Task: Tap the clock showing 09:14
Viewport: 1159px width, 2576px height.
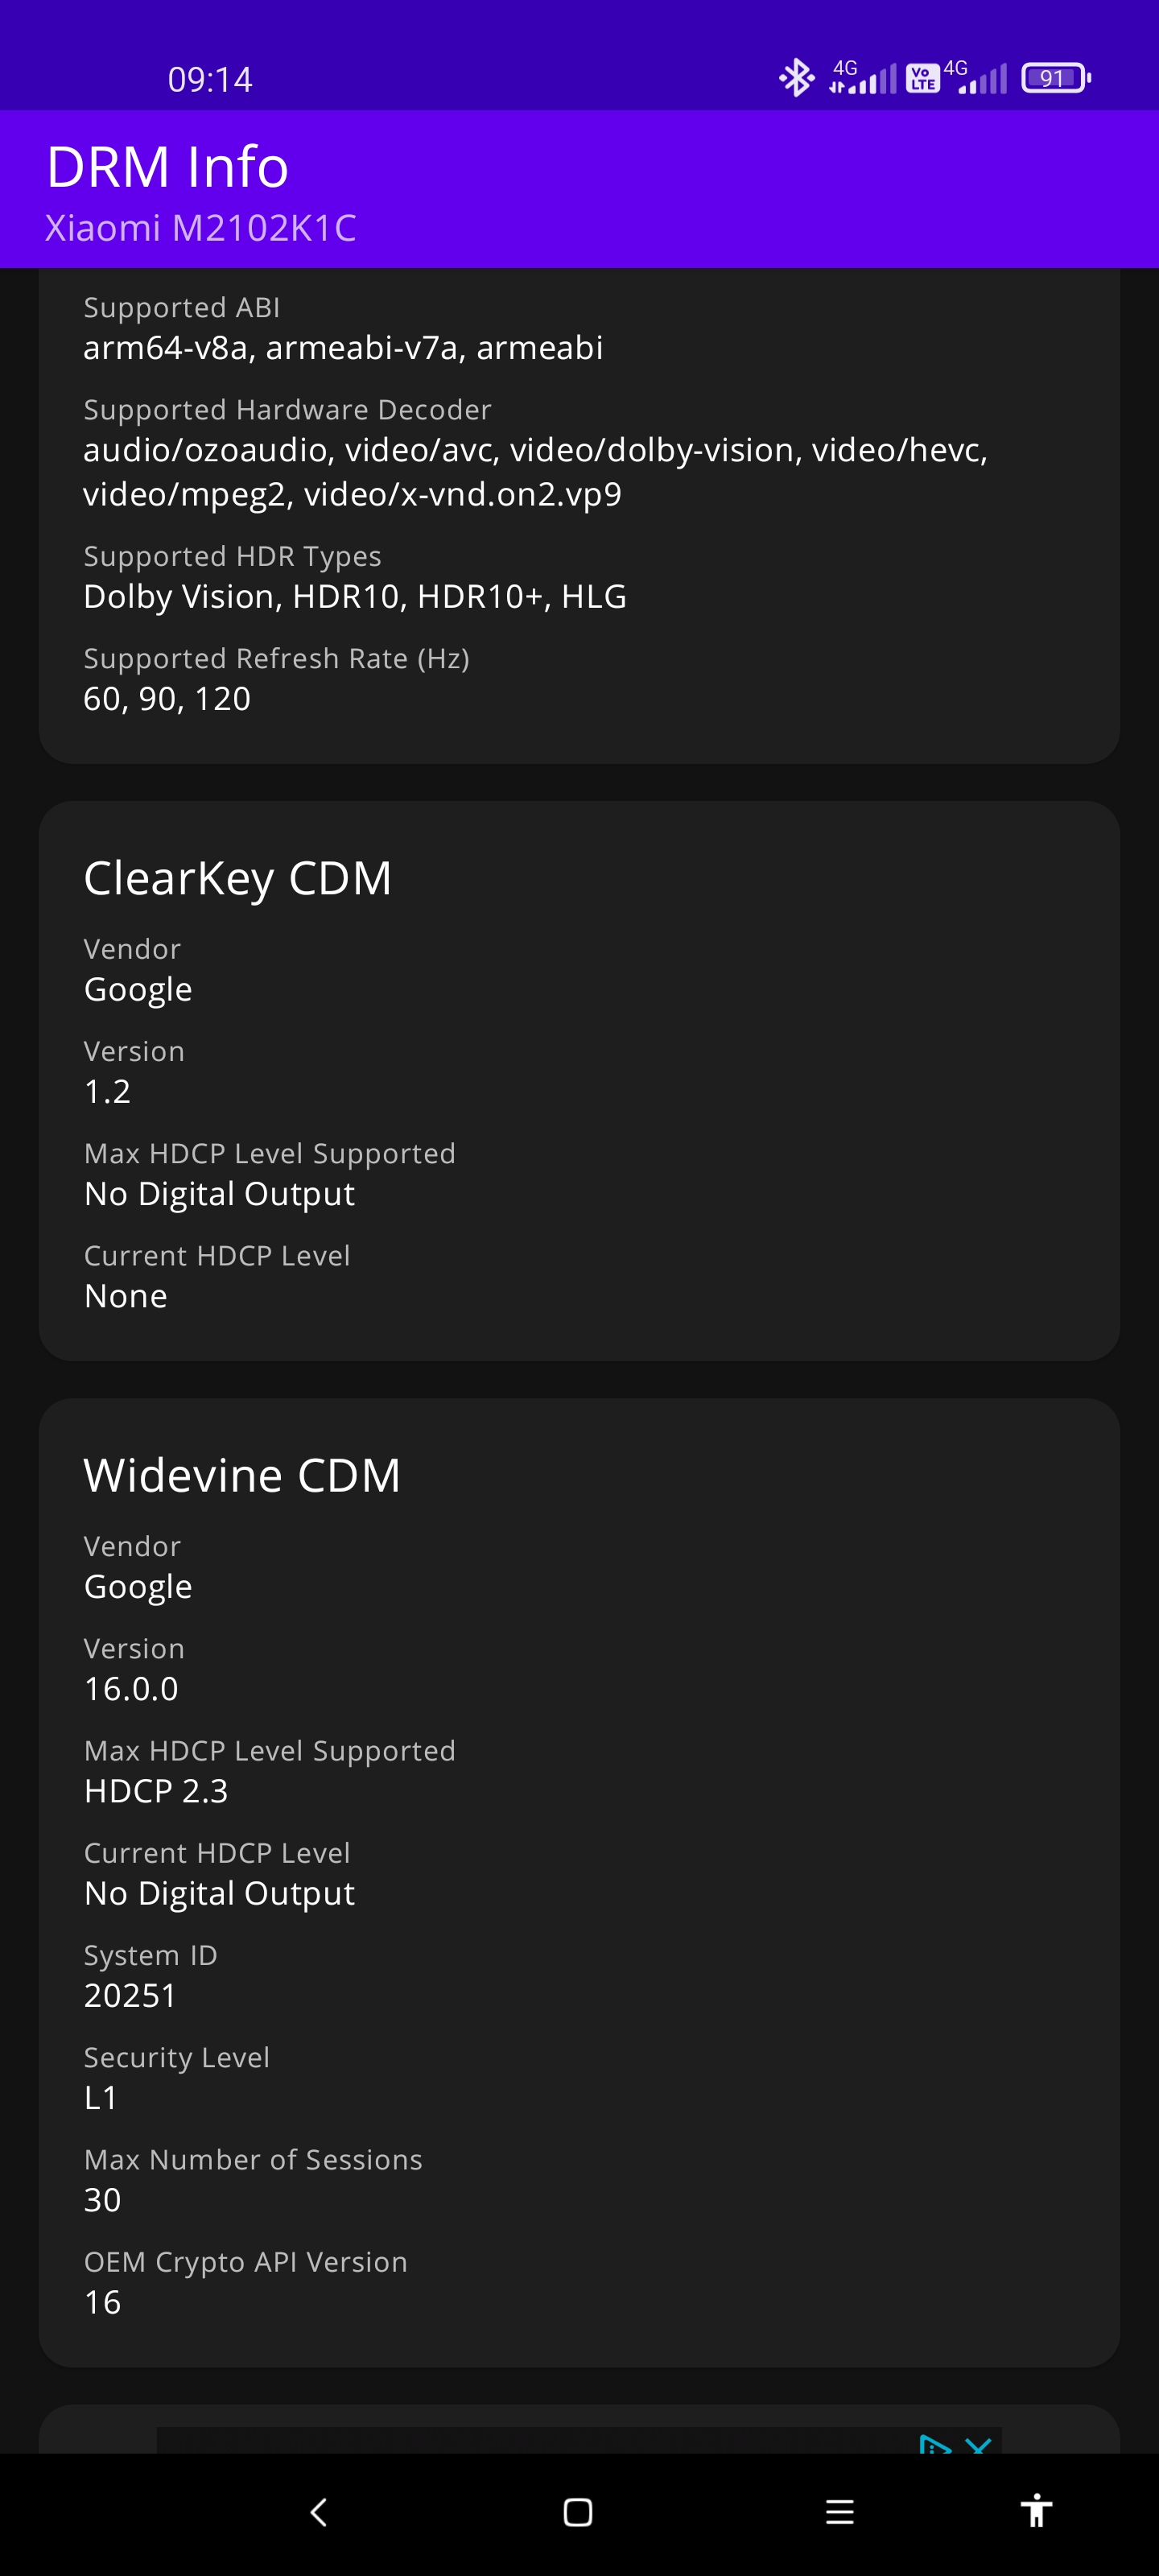Action: click(x=210, y=79)
